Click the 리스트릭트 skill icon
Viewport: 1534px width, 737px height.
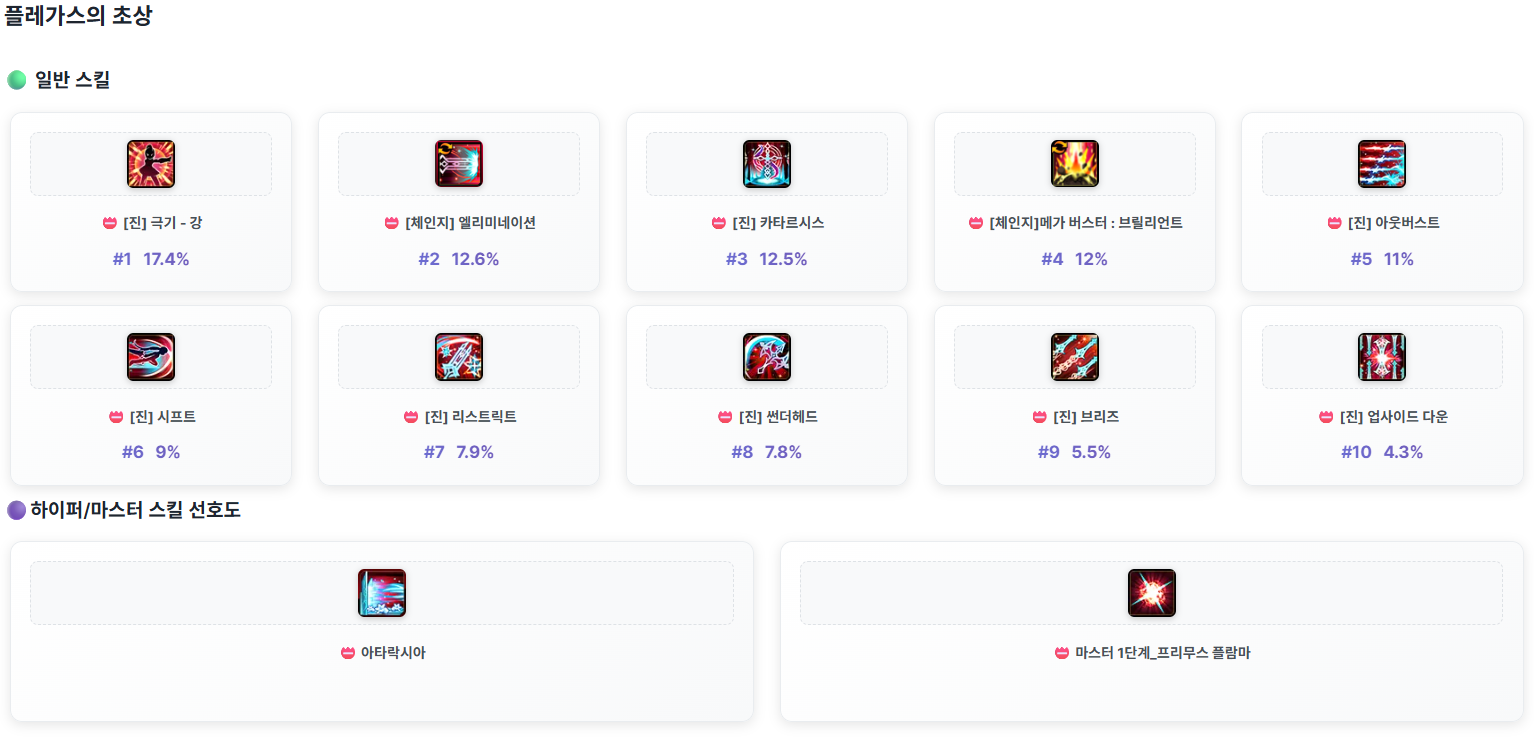click(x=459, y=357)
